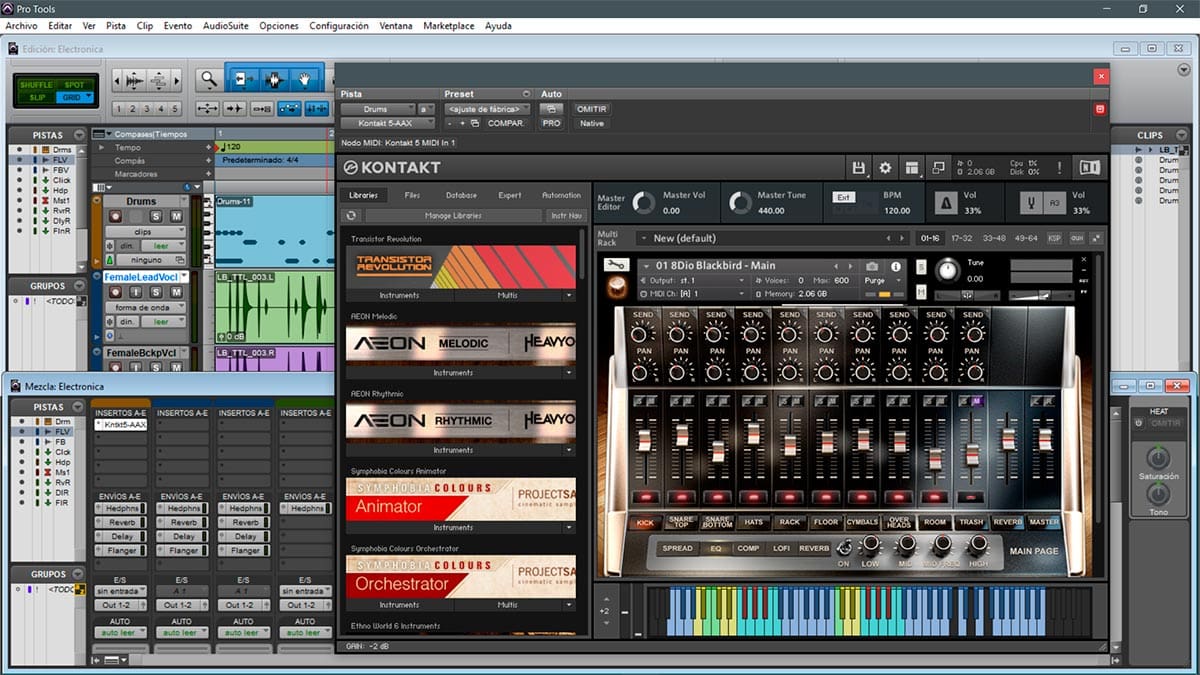Open the automation enable window icon in plug-in header
1200x675 pixels.
click(x=551, y=109)
